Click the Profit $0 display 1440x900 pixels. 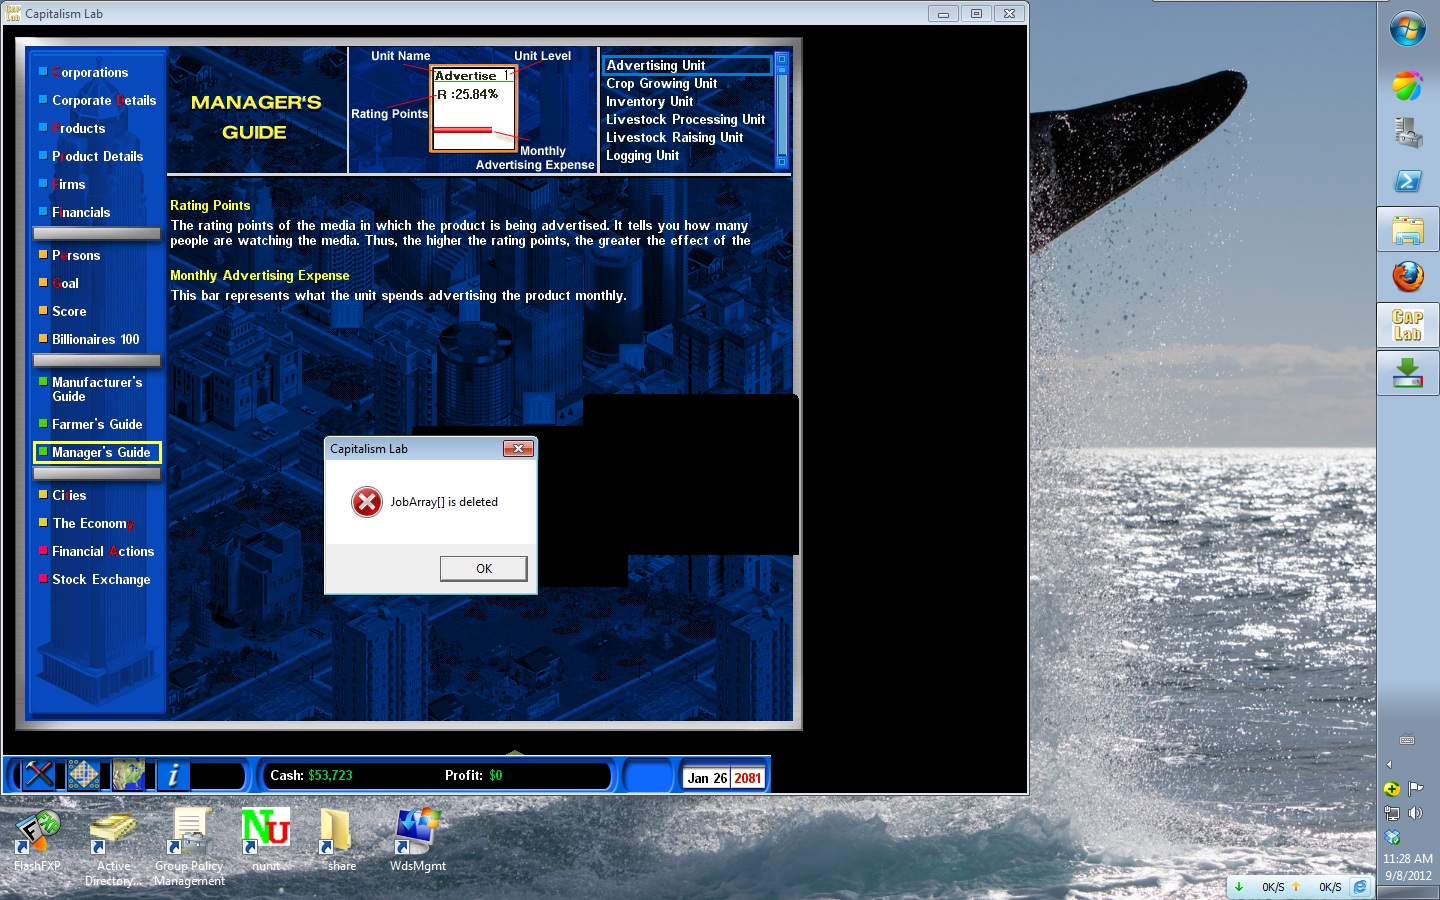tap(474, 775)
